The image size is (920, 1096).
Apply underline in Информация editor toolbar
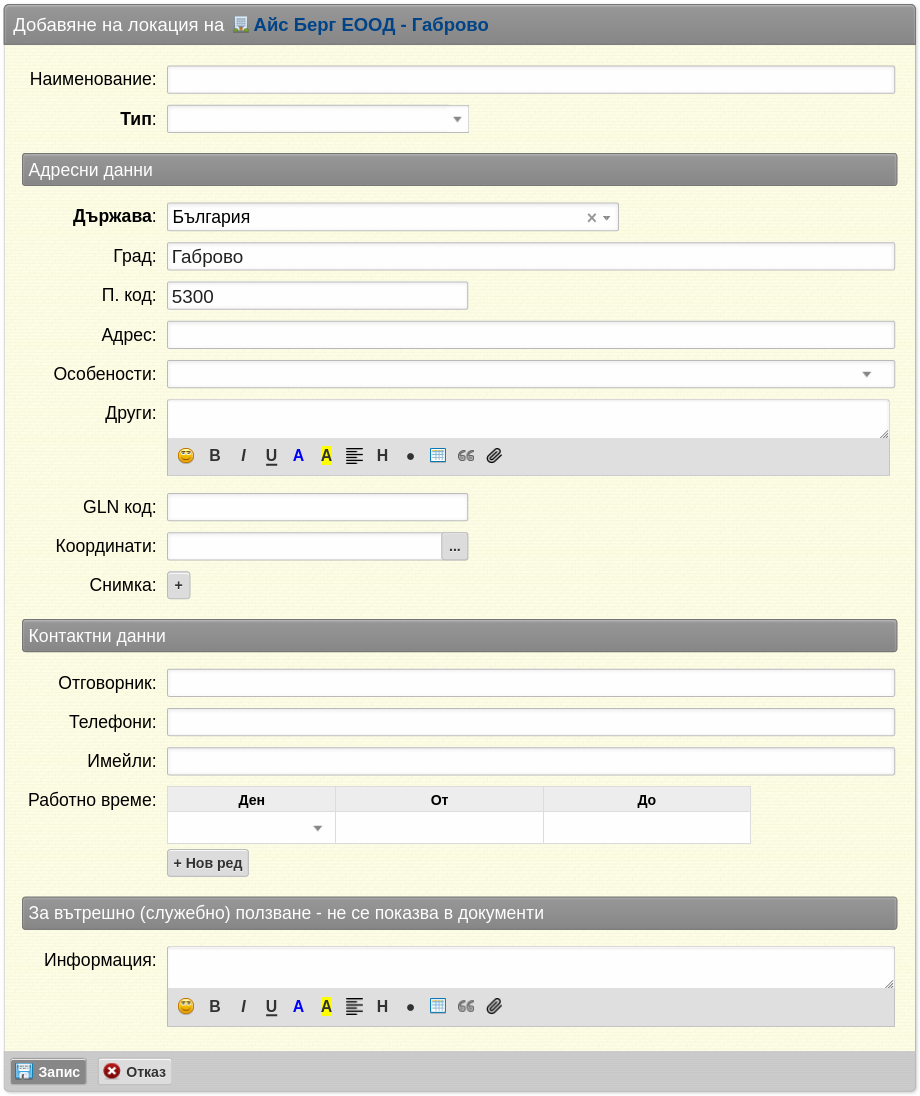271,1007
